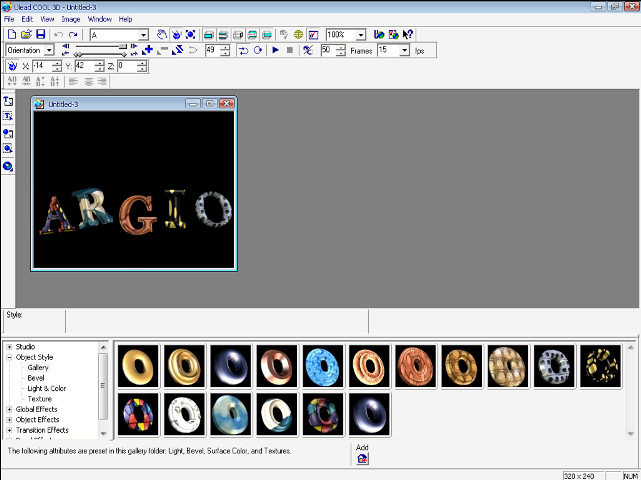Screen dimensions: 641x480
Task: Toggle the Front Face selection button
Action: pos(209,35)
